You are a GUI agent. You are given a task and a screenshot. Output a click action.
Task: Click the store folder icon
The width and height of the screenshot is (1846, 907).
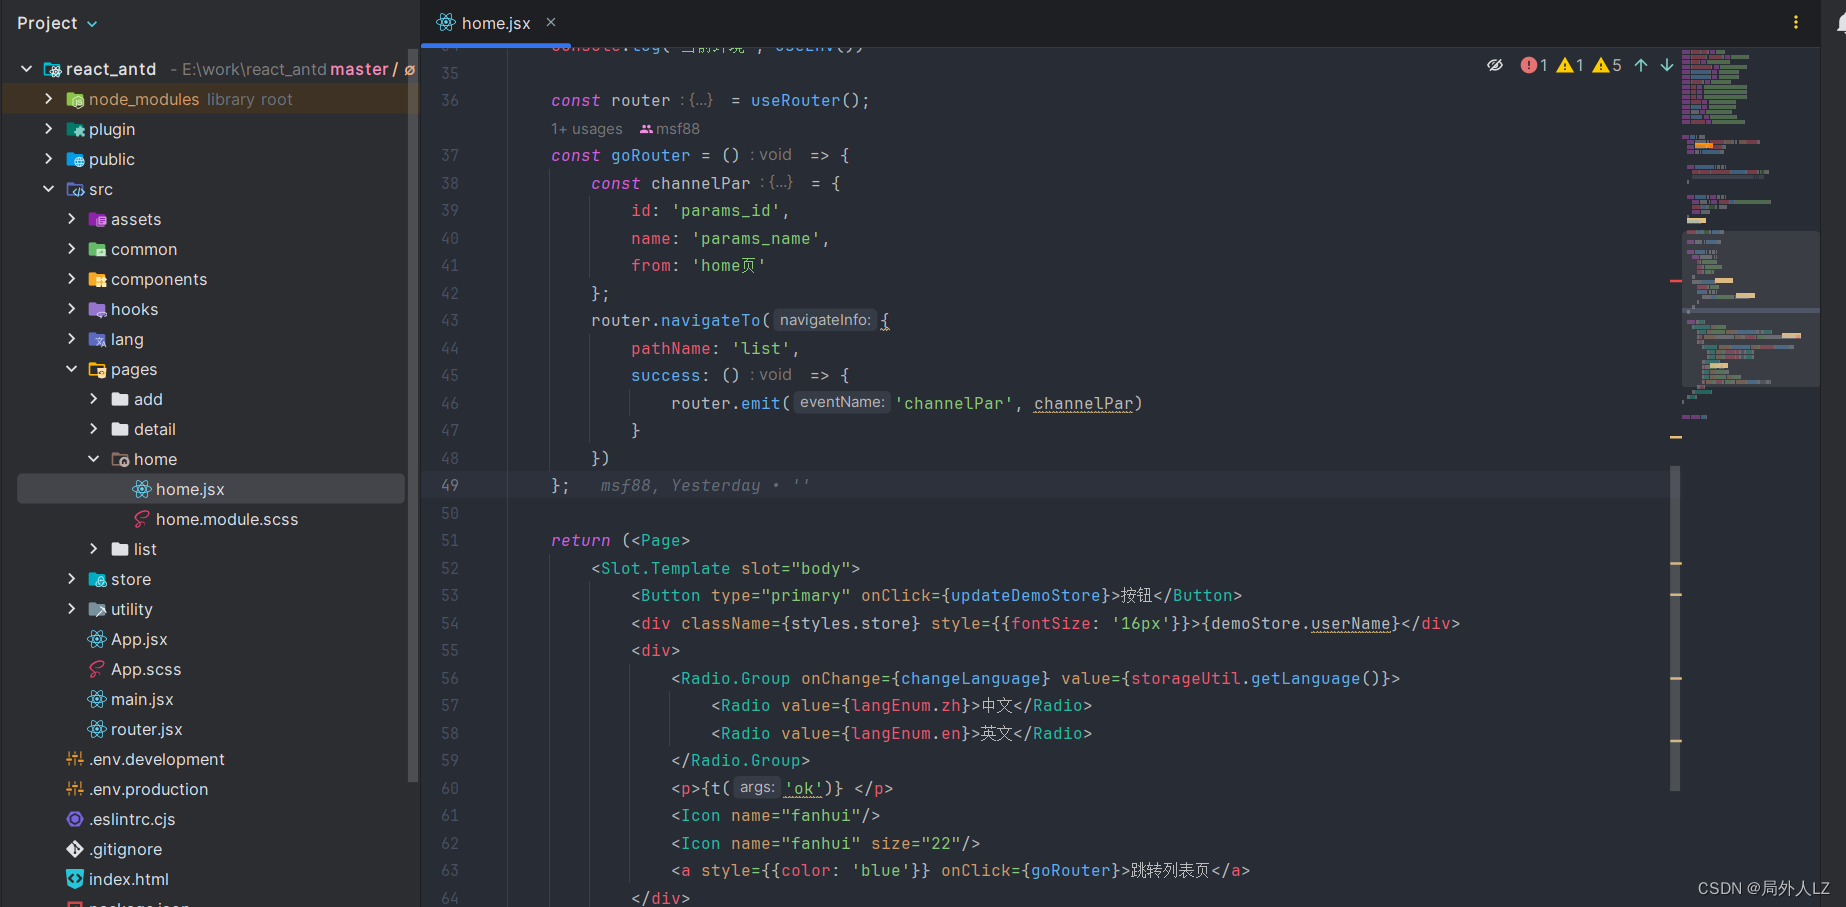97,579
